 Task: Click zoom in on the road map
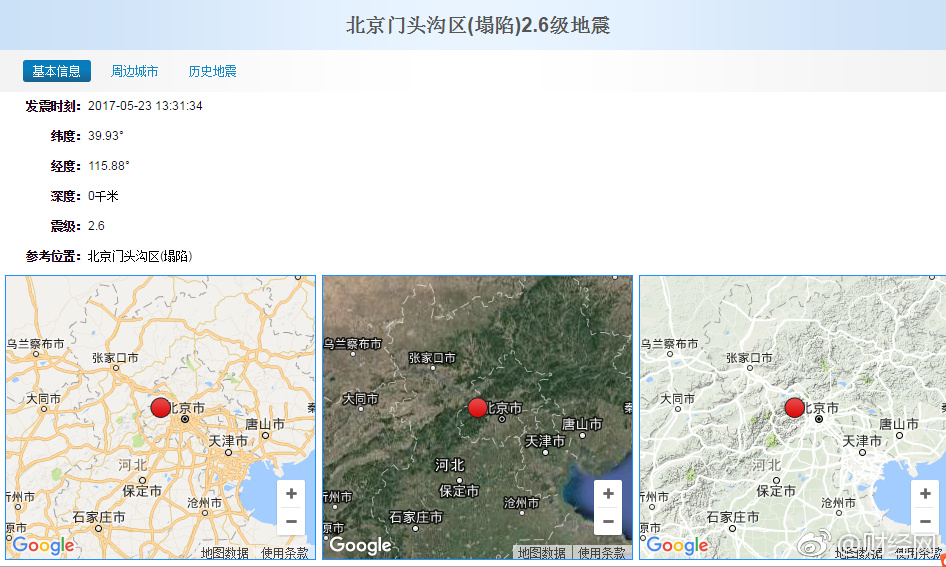291,494
